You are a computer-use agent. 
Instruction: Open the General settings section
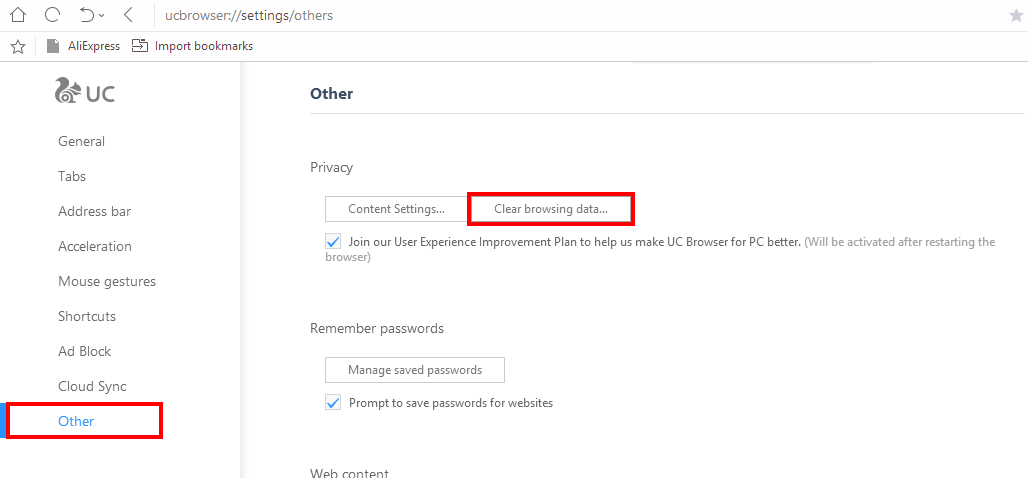pos(81,141)
